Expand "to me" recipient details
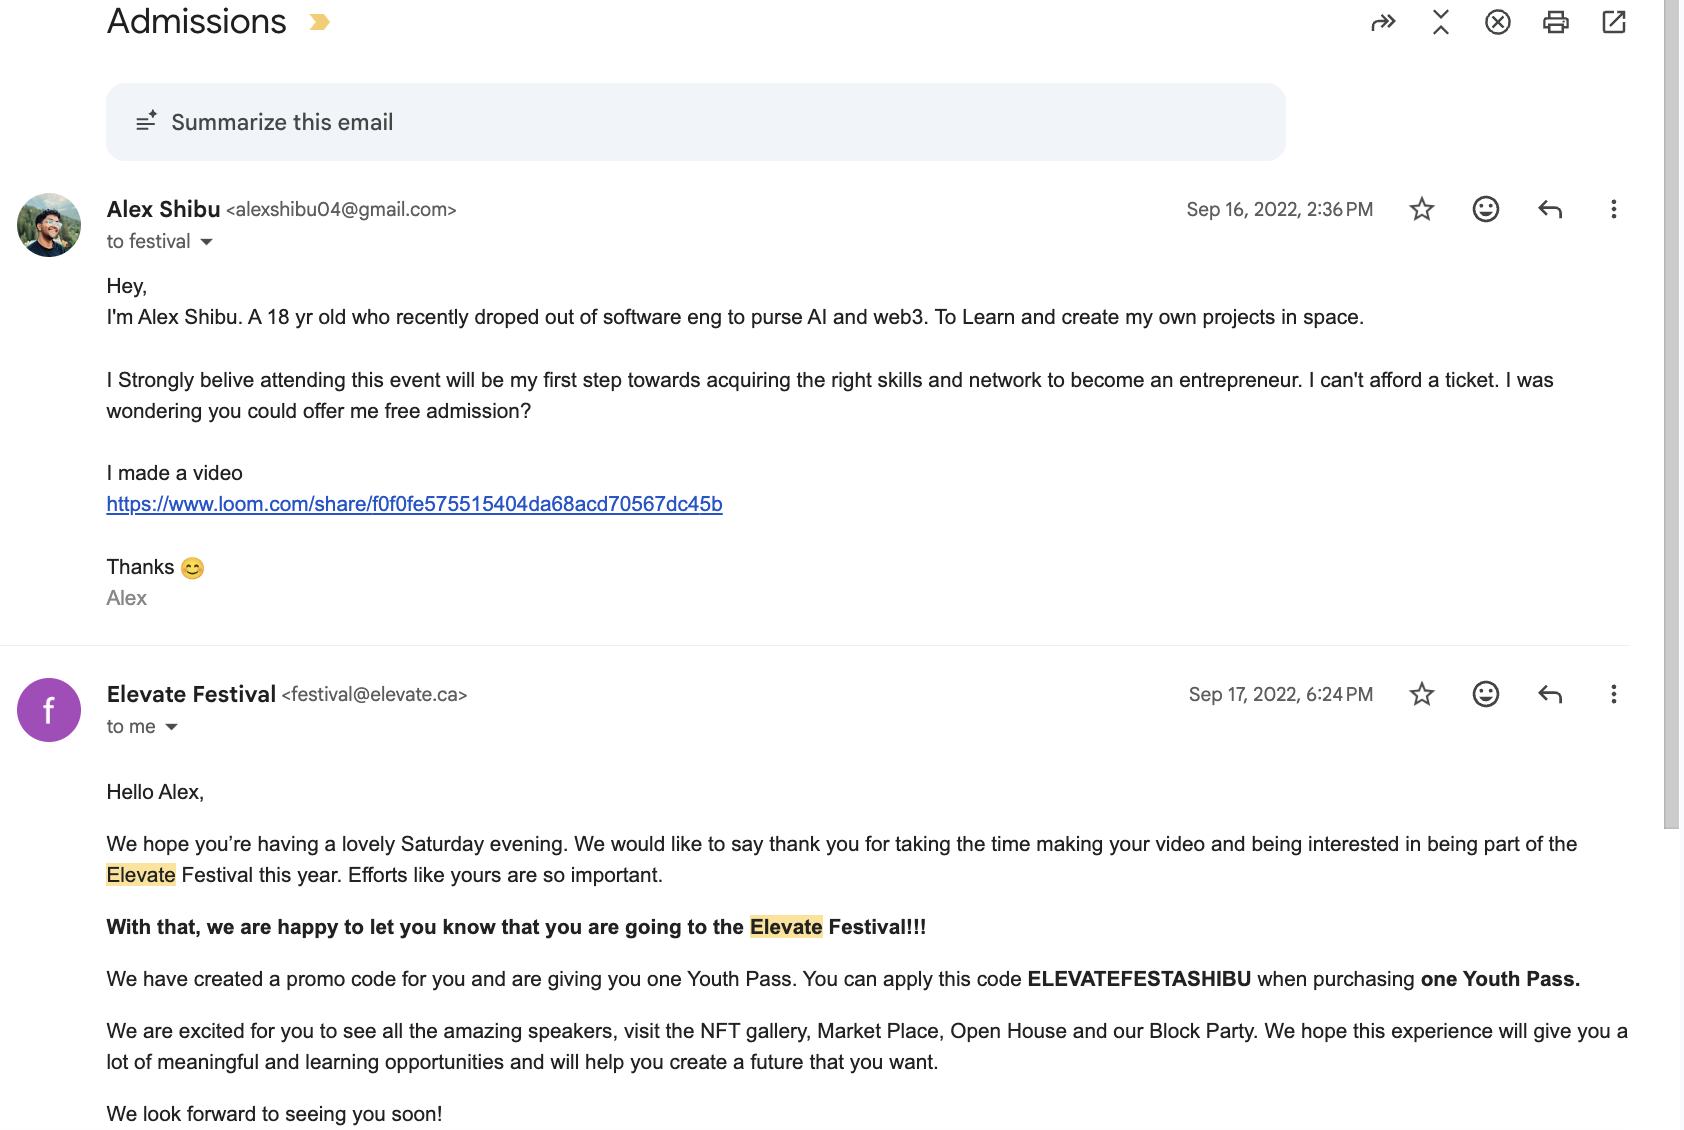Viewport: 1684px width, 1130px height. pyautogui.click(x=172, y=727)
